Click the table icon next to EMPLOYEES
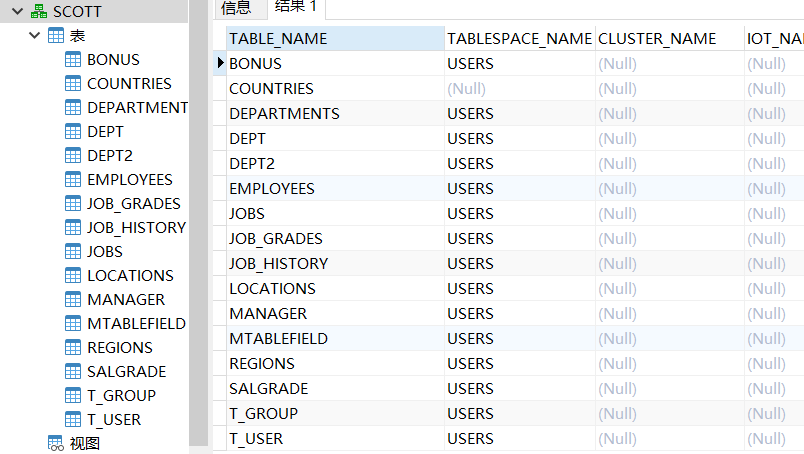The width and height of the screenshot is (804, 454). 73,179
